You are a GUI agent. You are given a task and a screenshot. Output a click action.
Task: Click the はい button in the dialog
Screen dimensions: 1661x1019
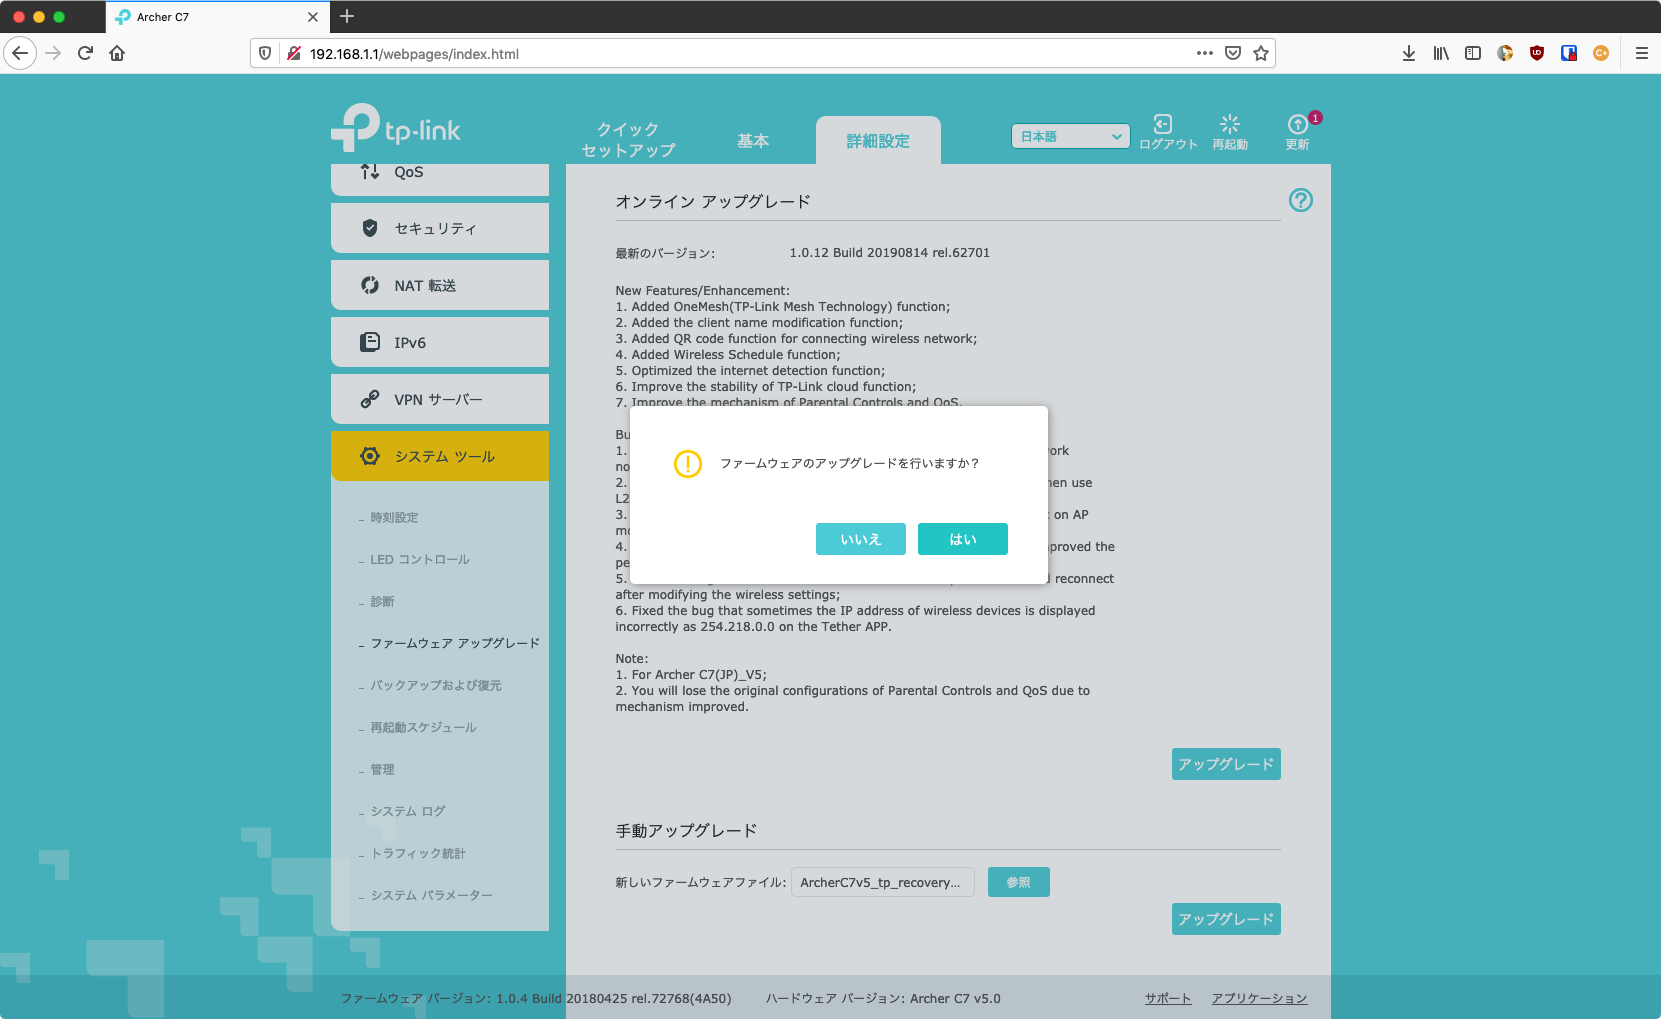click(962, 539)
